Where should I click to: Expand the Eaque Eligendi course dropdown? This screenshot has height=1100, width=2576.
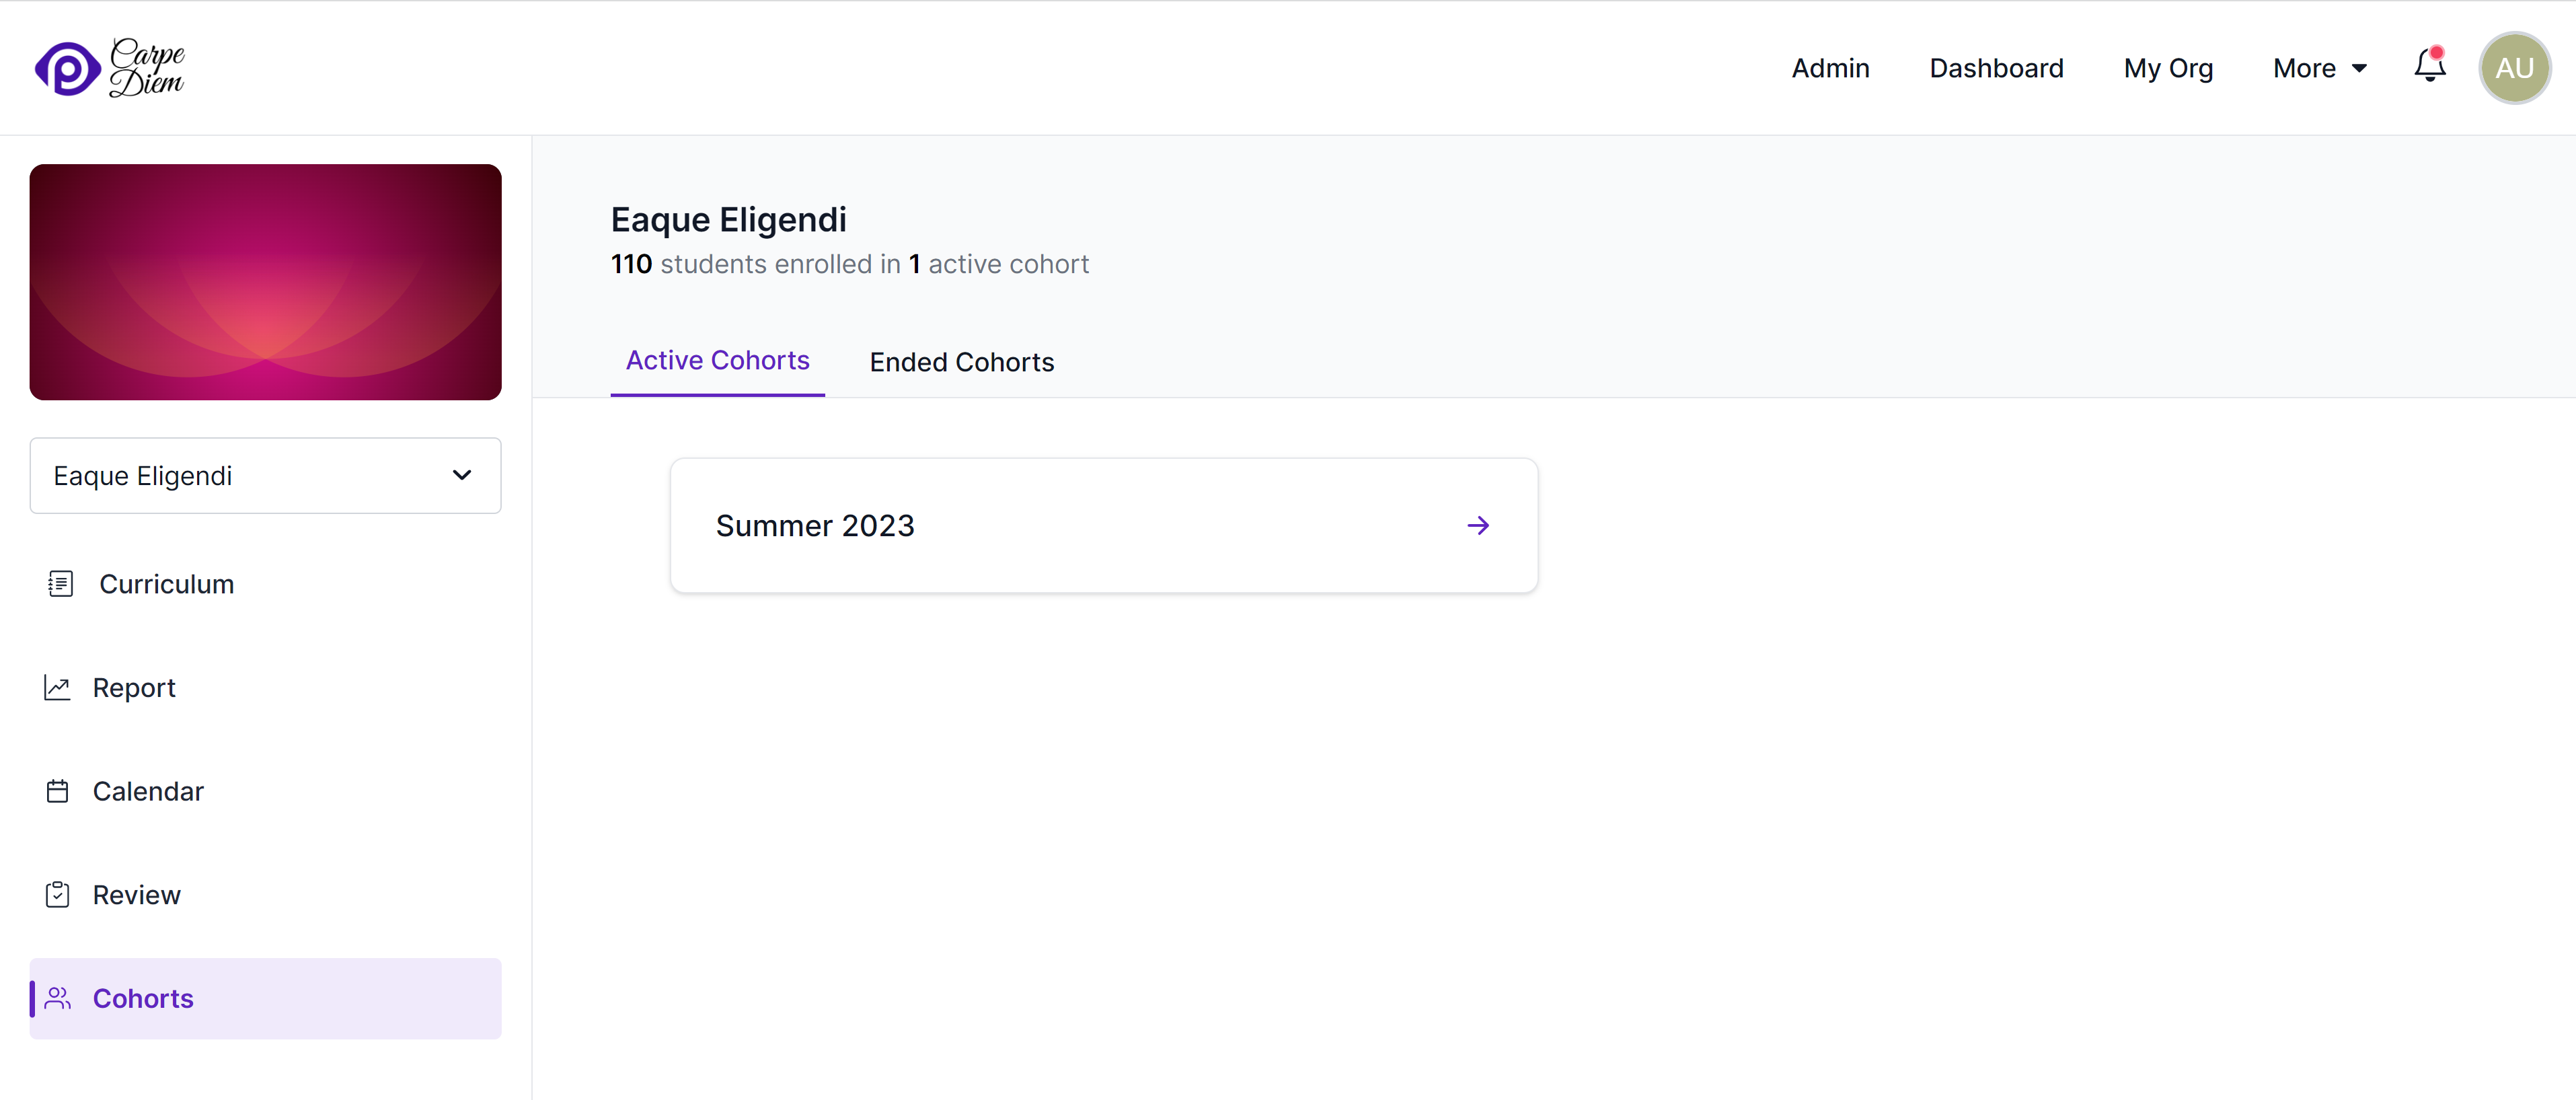(x=265, y=476)
